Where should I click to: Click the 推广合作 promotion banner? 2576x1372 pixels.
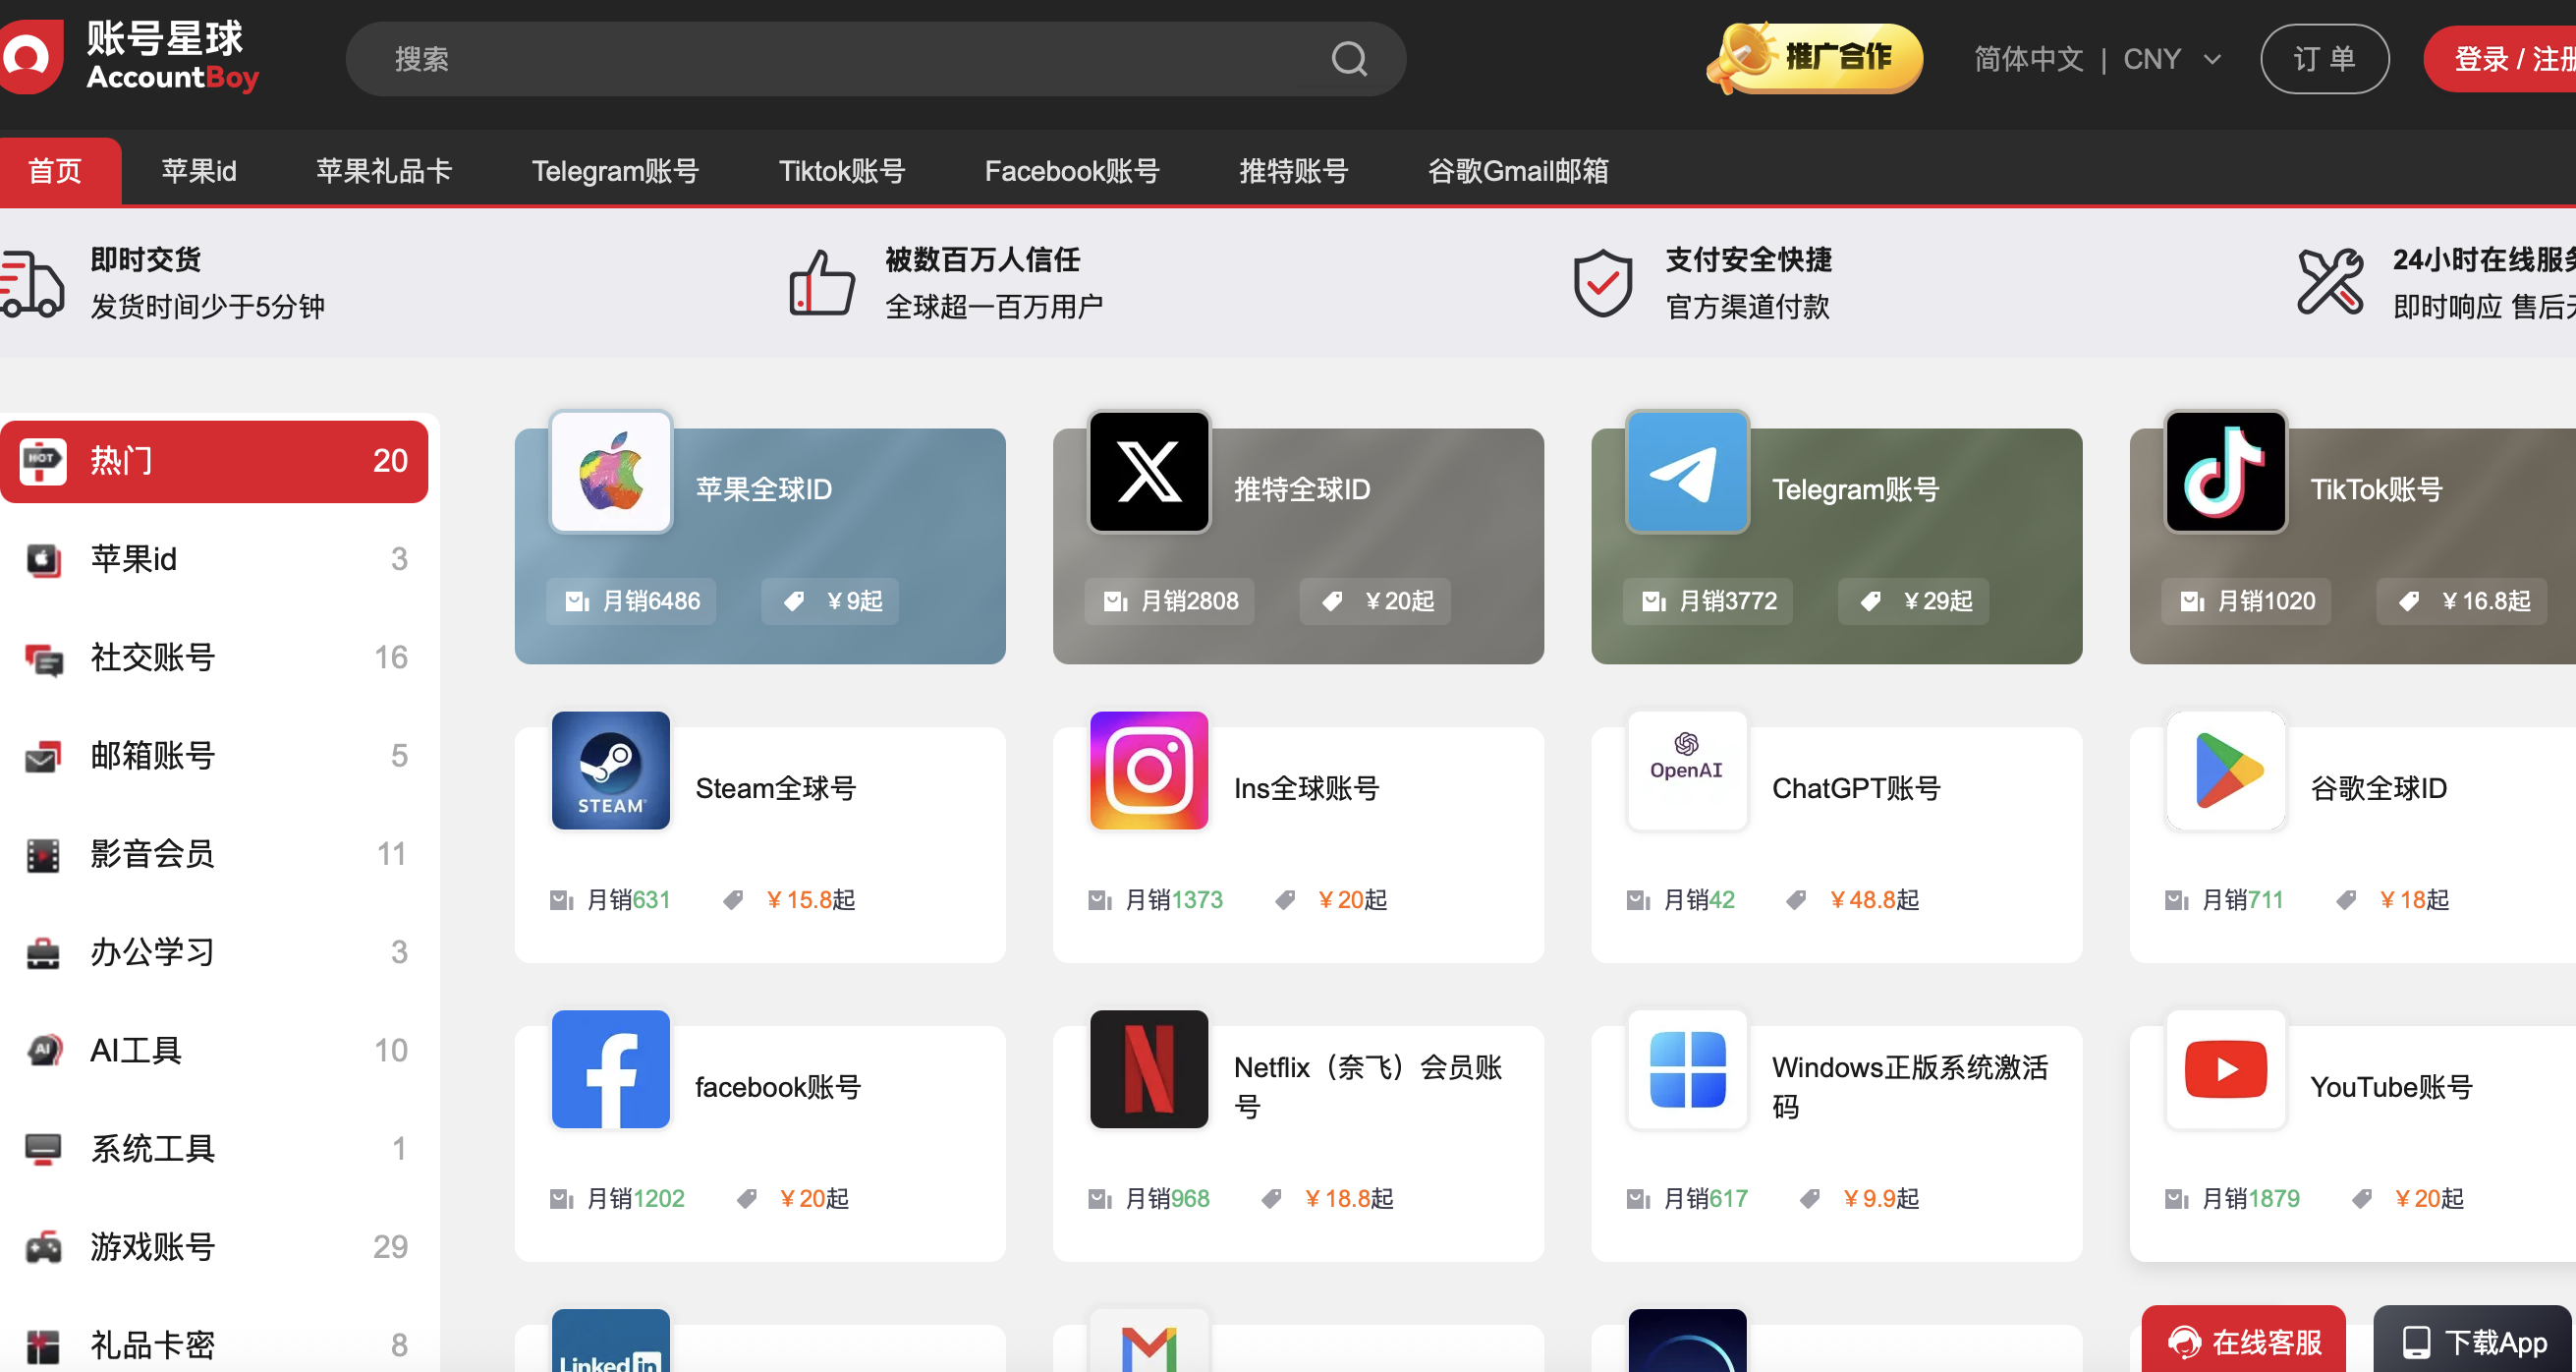click(1815, 59)
